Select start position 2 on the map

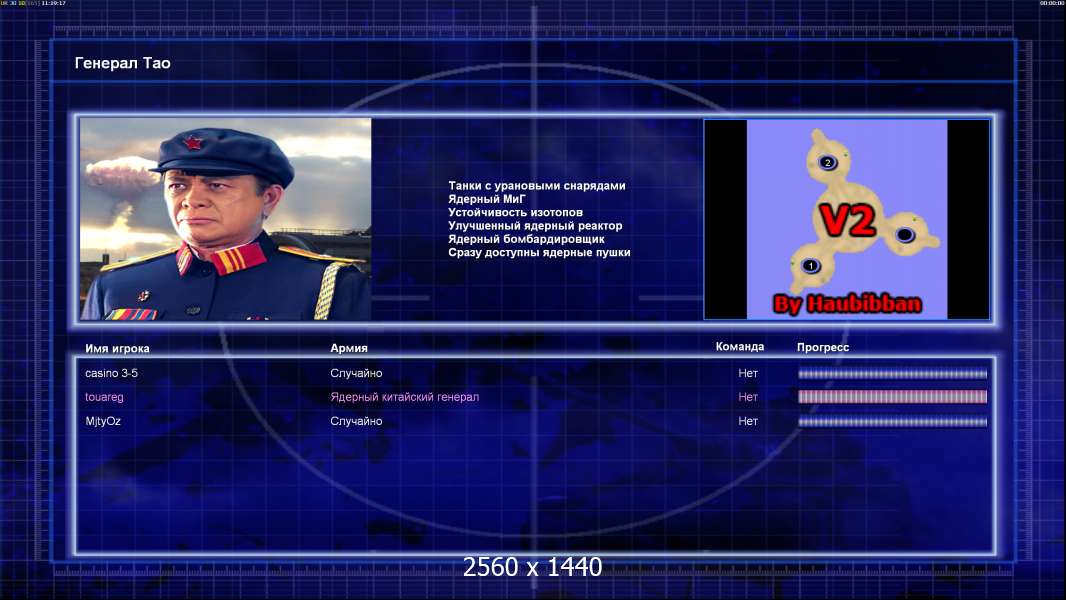pos(827,162)
